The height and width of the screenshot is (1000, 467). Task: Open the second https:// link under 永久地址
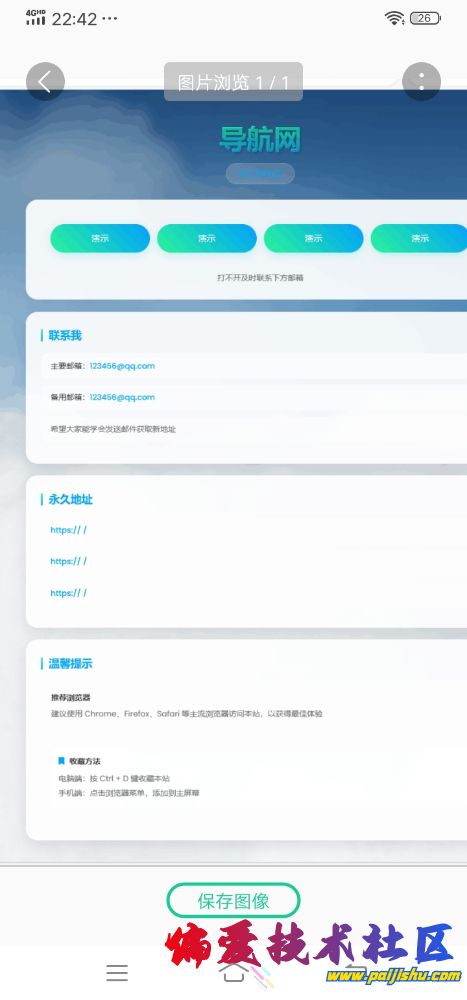tap(68, 561)
